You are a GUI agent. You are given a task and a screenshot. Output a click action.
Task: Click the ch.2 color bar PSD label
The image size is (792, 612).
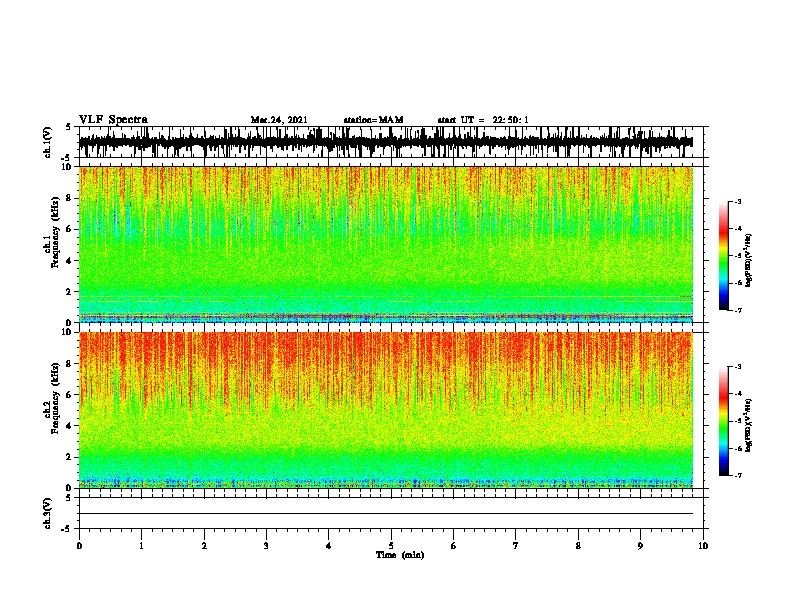tap(749, 425)
